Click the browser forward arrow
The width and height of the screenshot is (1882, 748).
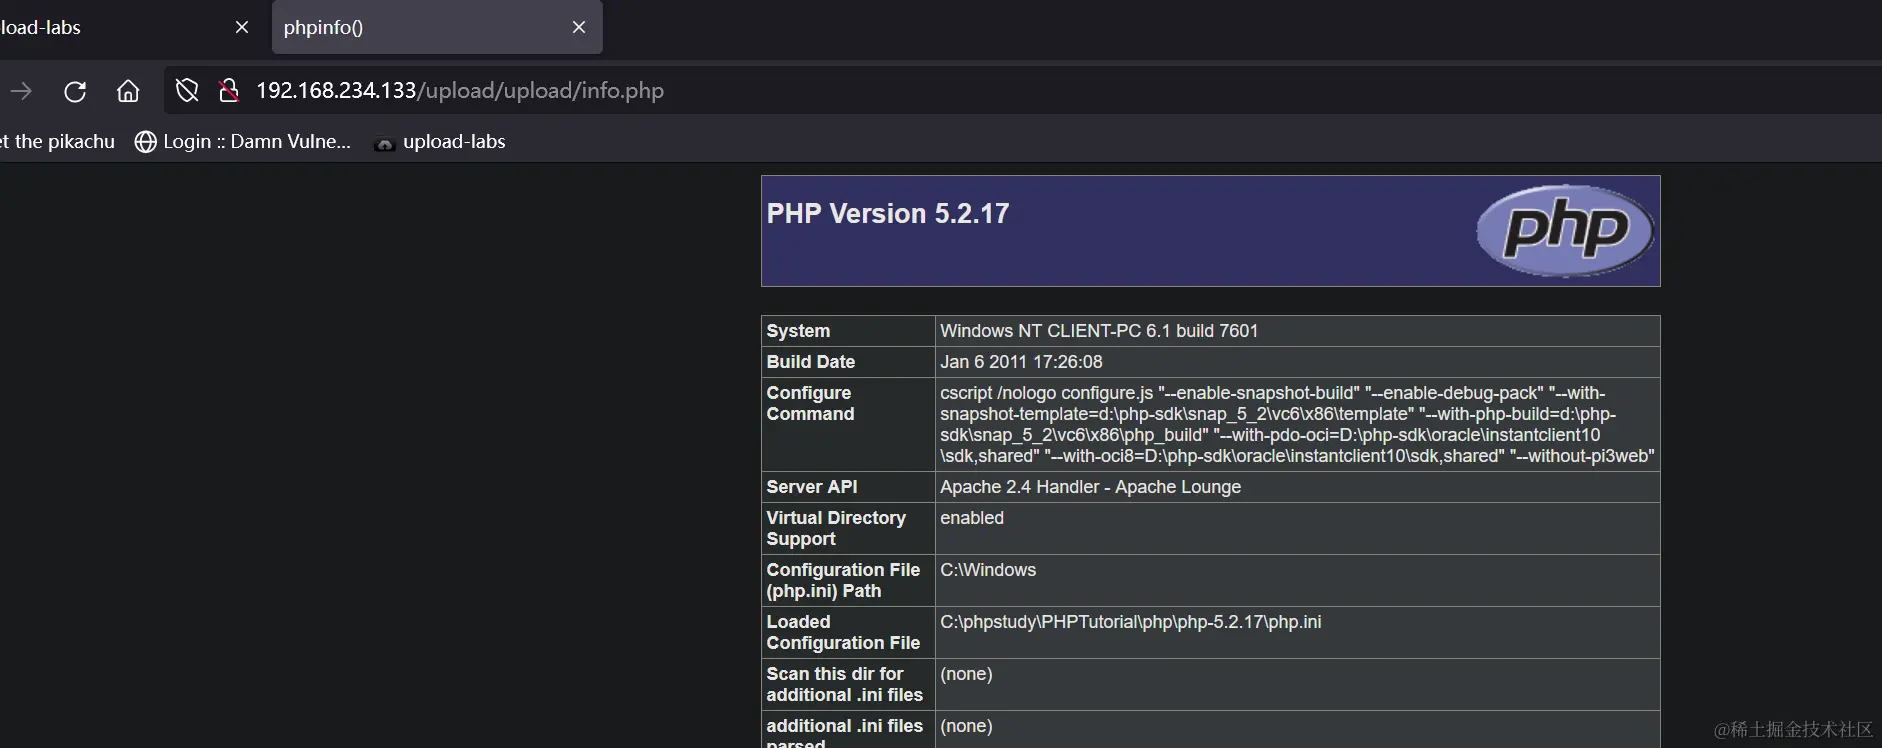point(21,91)
